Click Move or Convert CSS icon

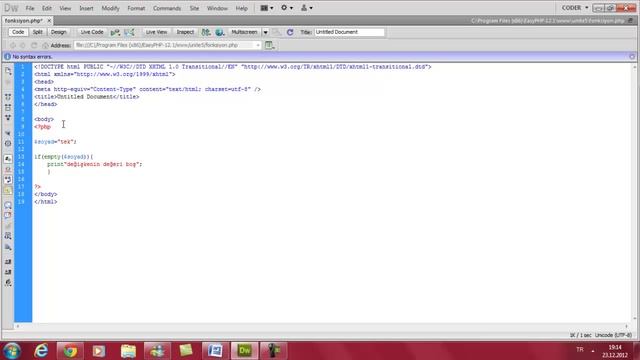8,247
